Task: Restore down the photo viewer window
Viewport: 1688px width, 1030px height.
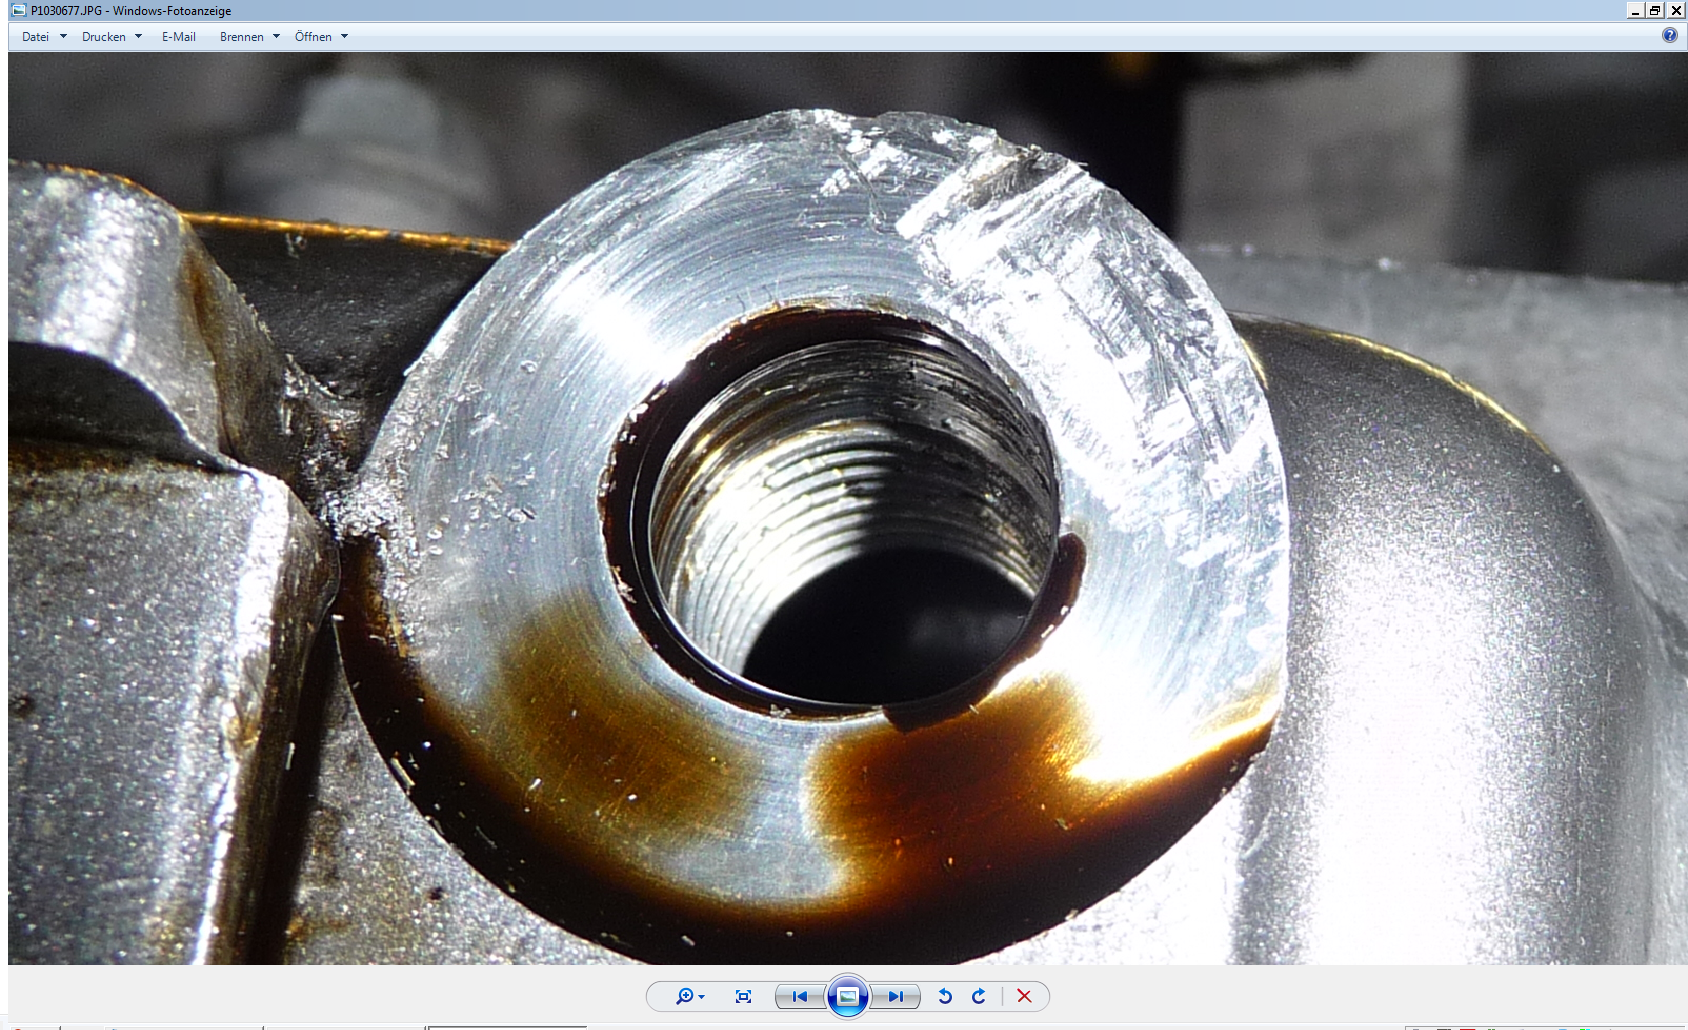Action: 1655,10
